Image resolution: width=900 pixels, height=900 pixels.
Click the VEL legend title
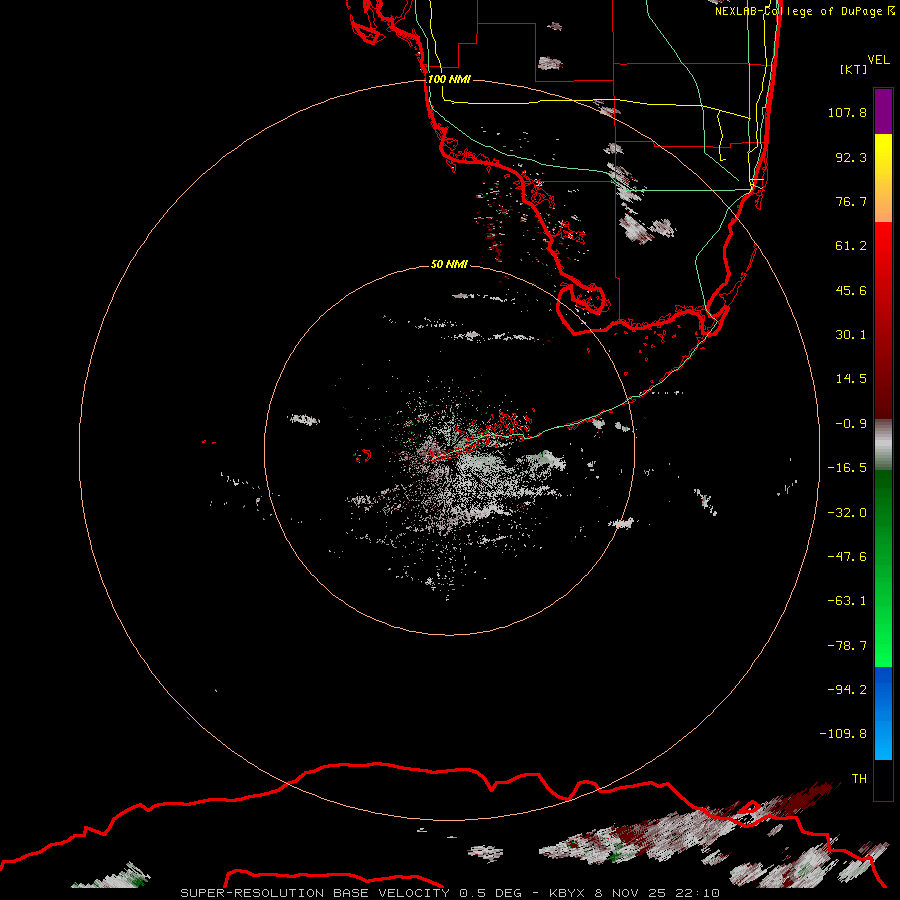(x=878, y=60)
